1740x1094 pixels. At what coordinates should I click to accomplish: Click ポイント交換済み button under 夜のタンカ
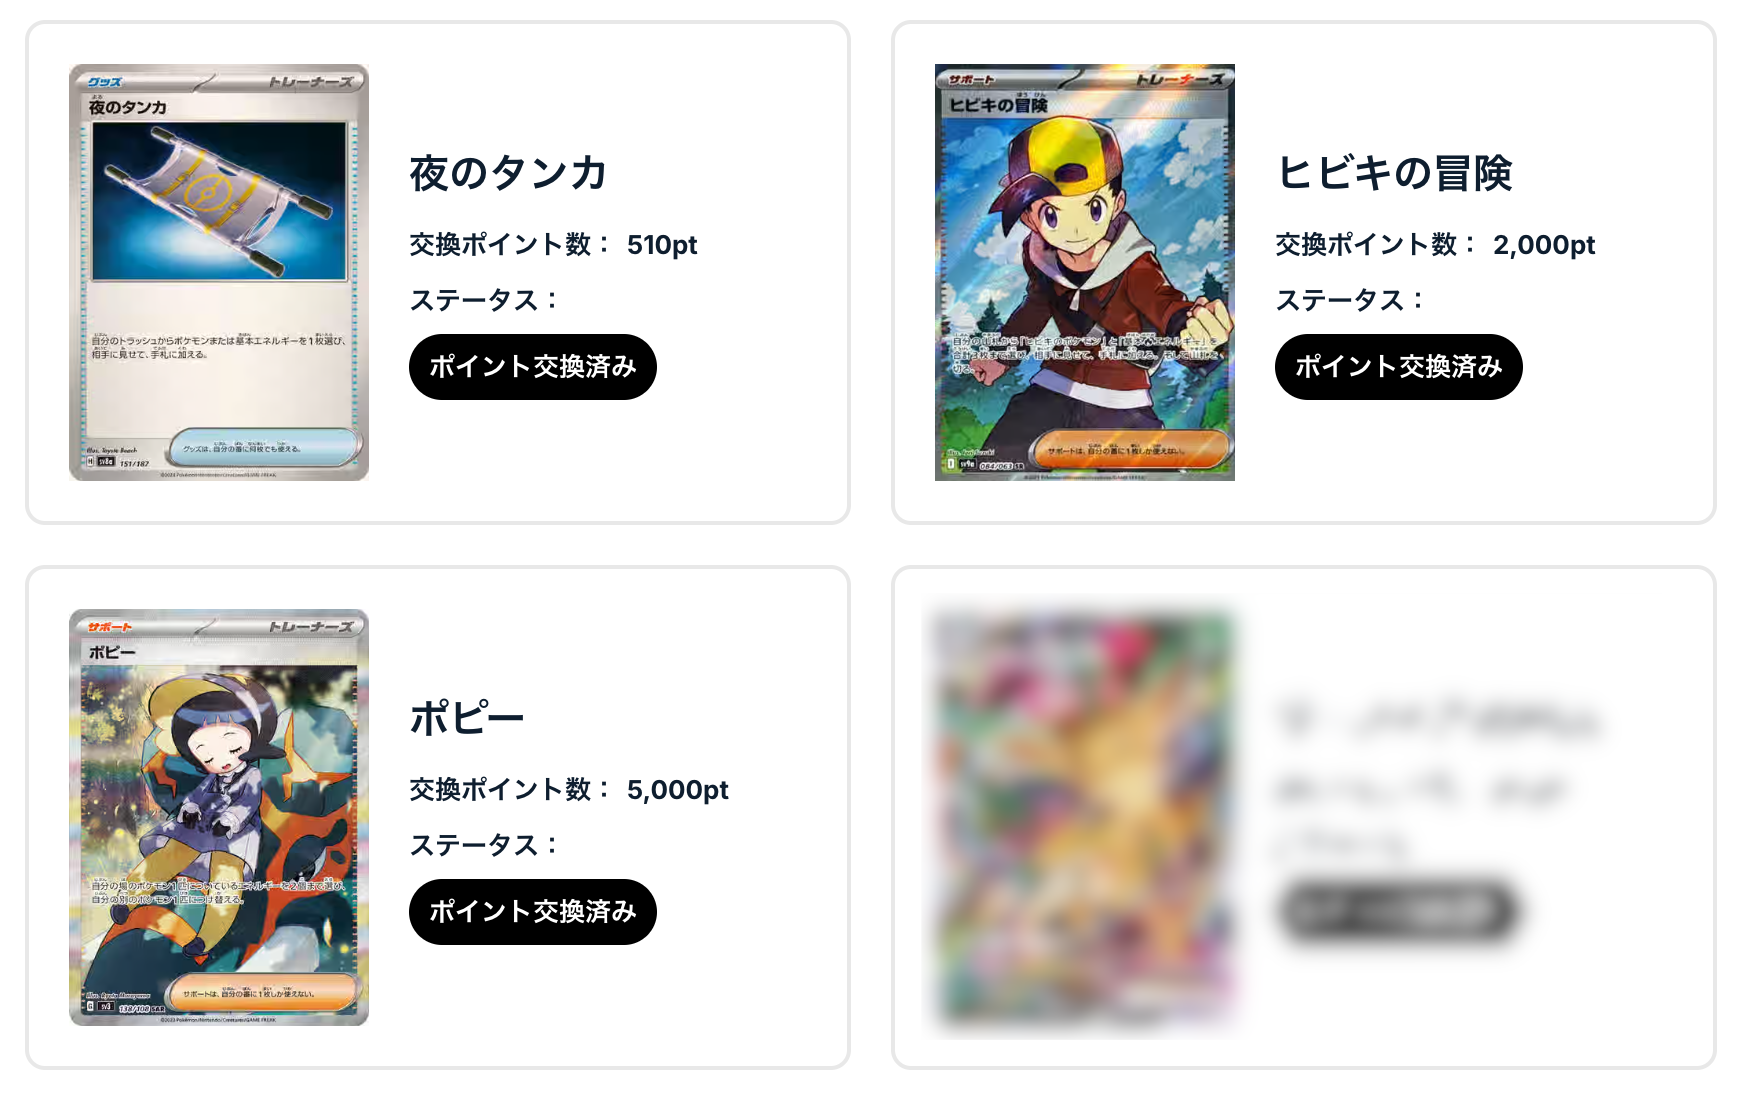pos(533,367)
